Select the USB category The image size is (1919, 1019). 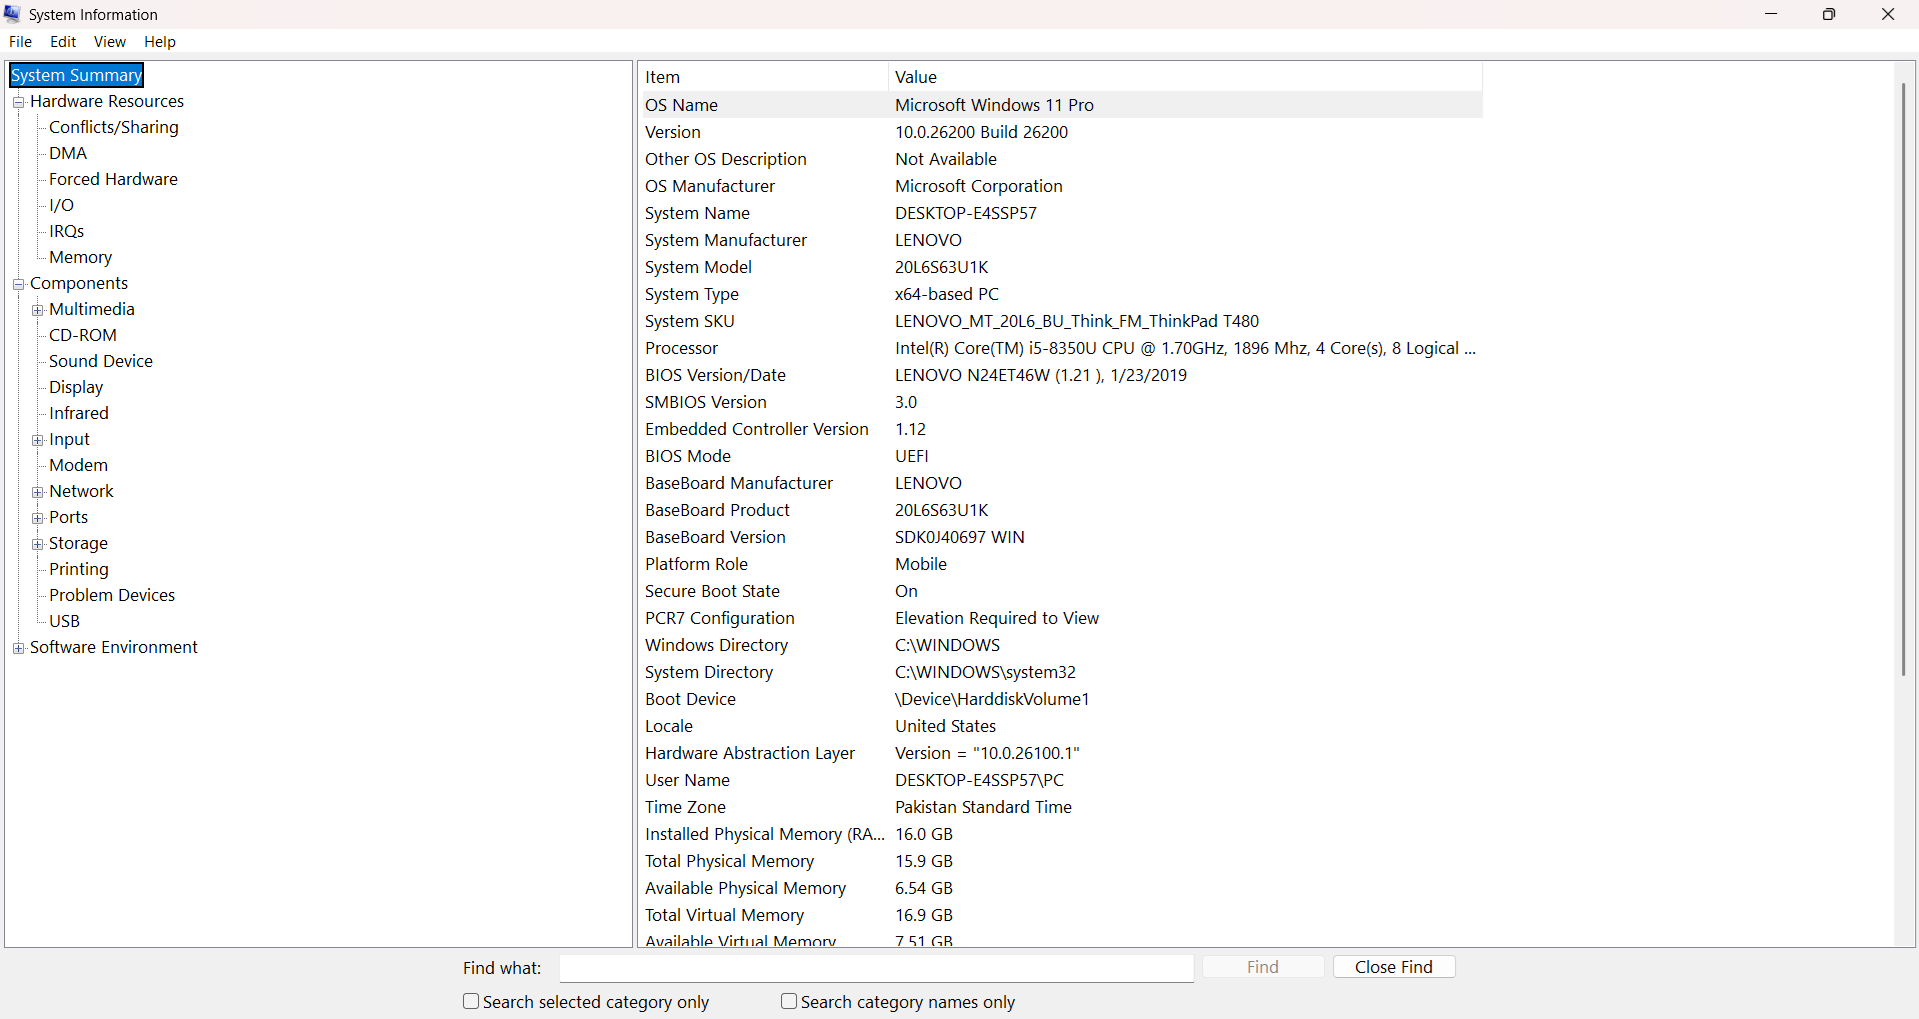[x=64, y=621]
